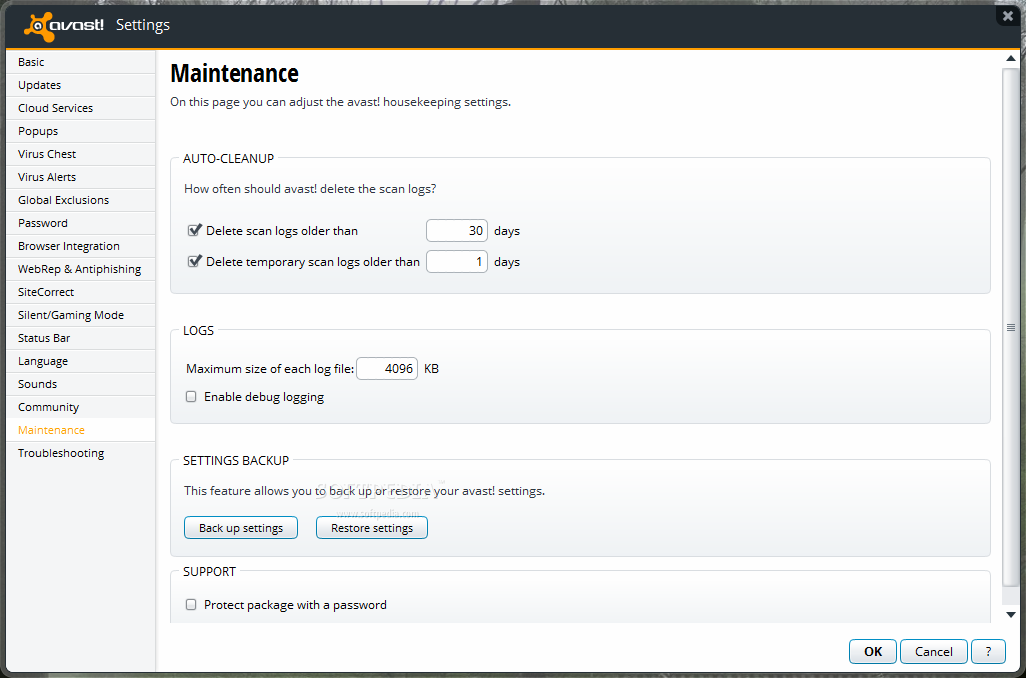
Task: Select Language in the sidebar
Action: [x=81, y=361]
